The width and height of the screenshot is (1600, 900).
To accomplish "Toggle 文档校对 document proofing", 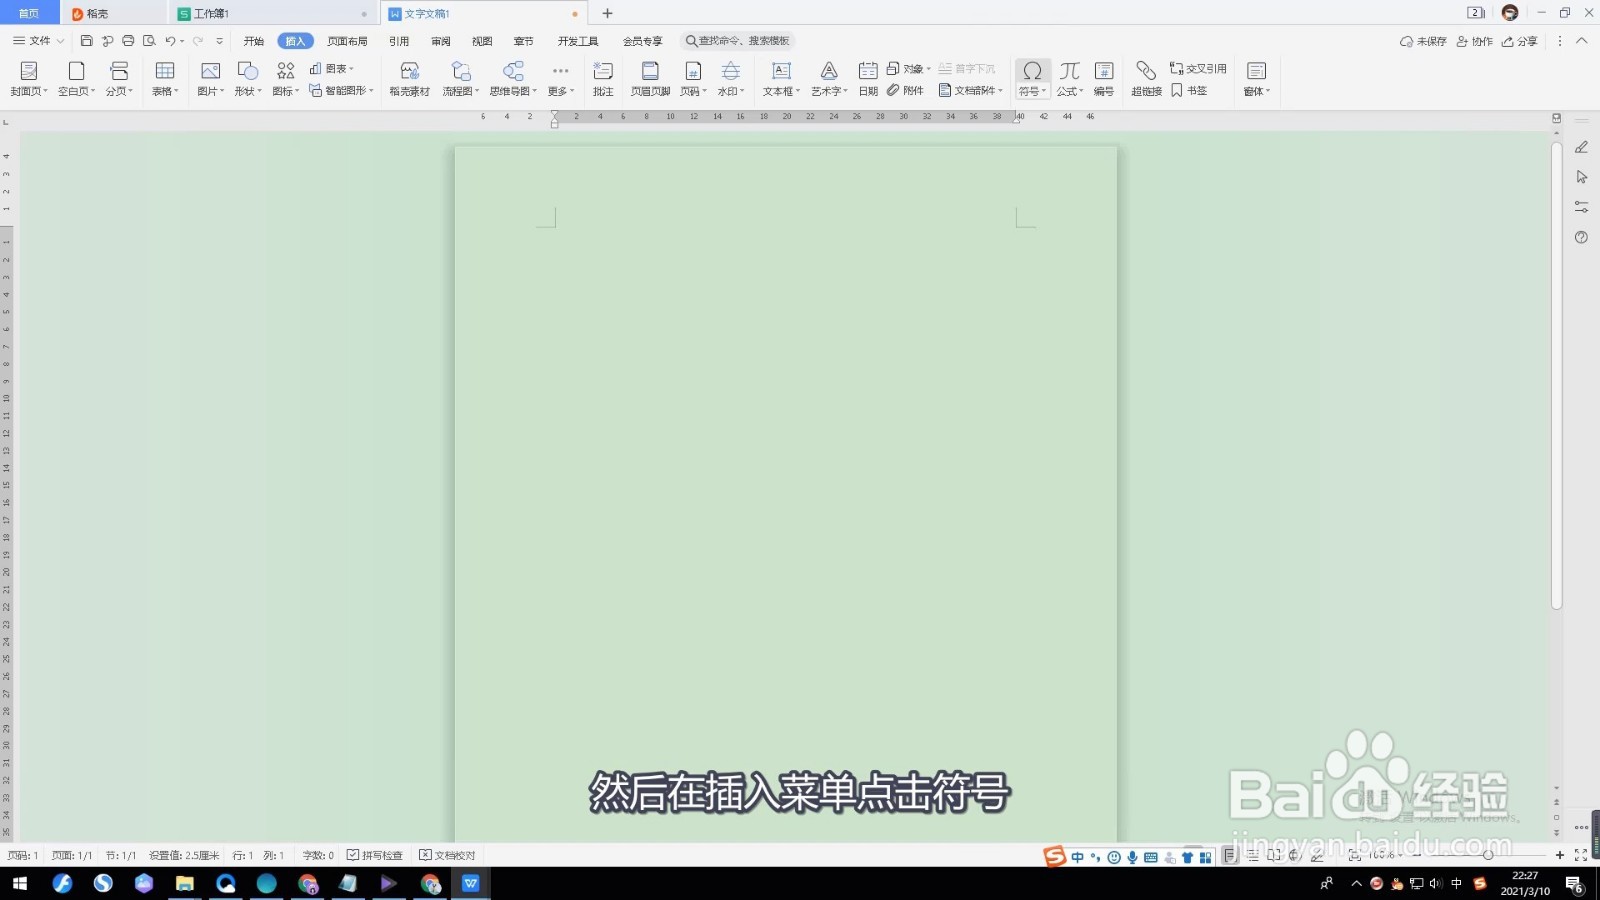I will click(448, 855).
